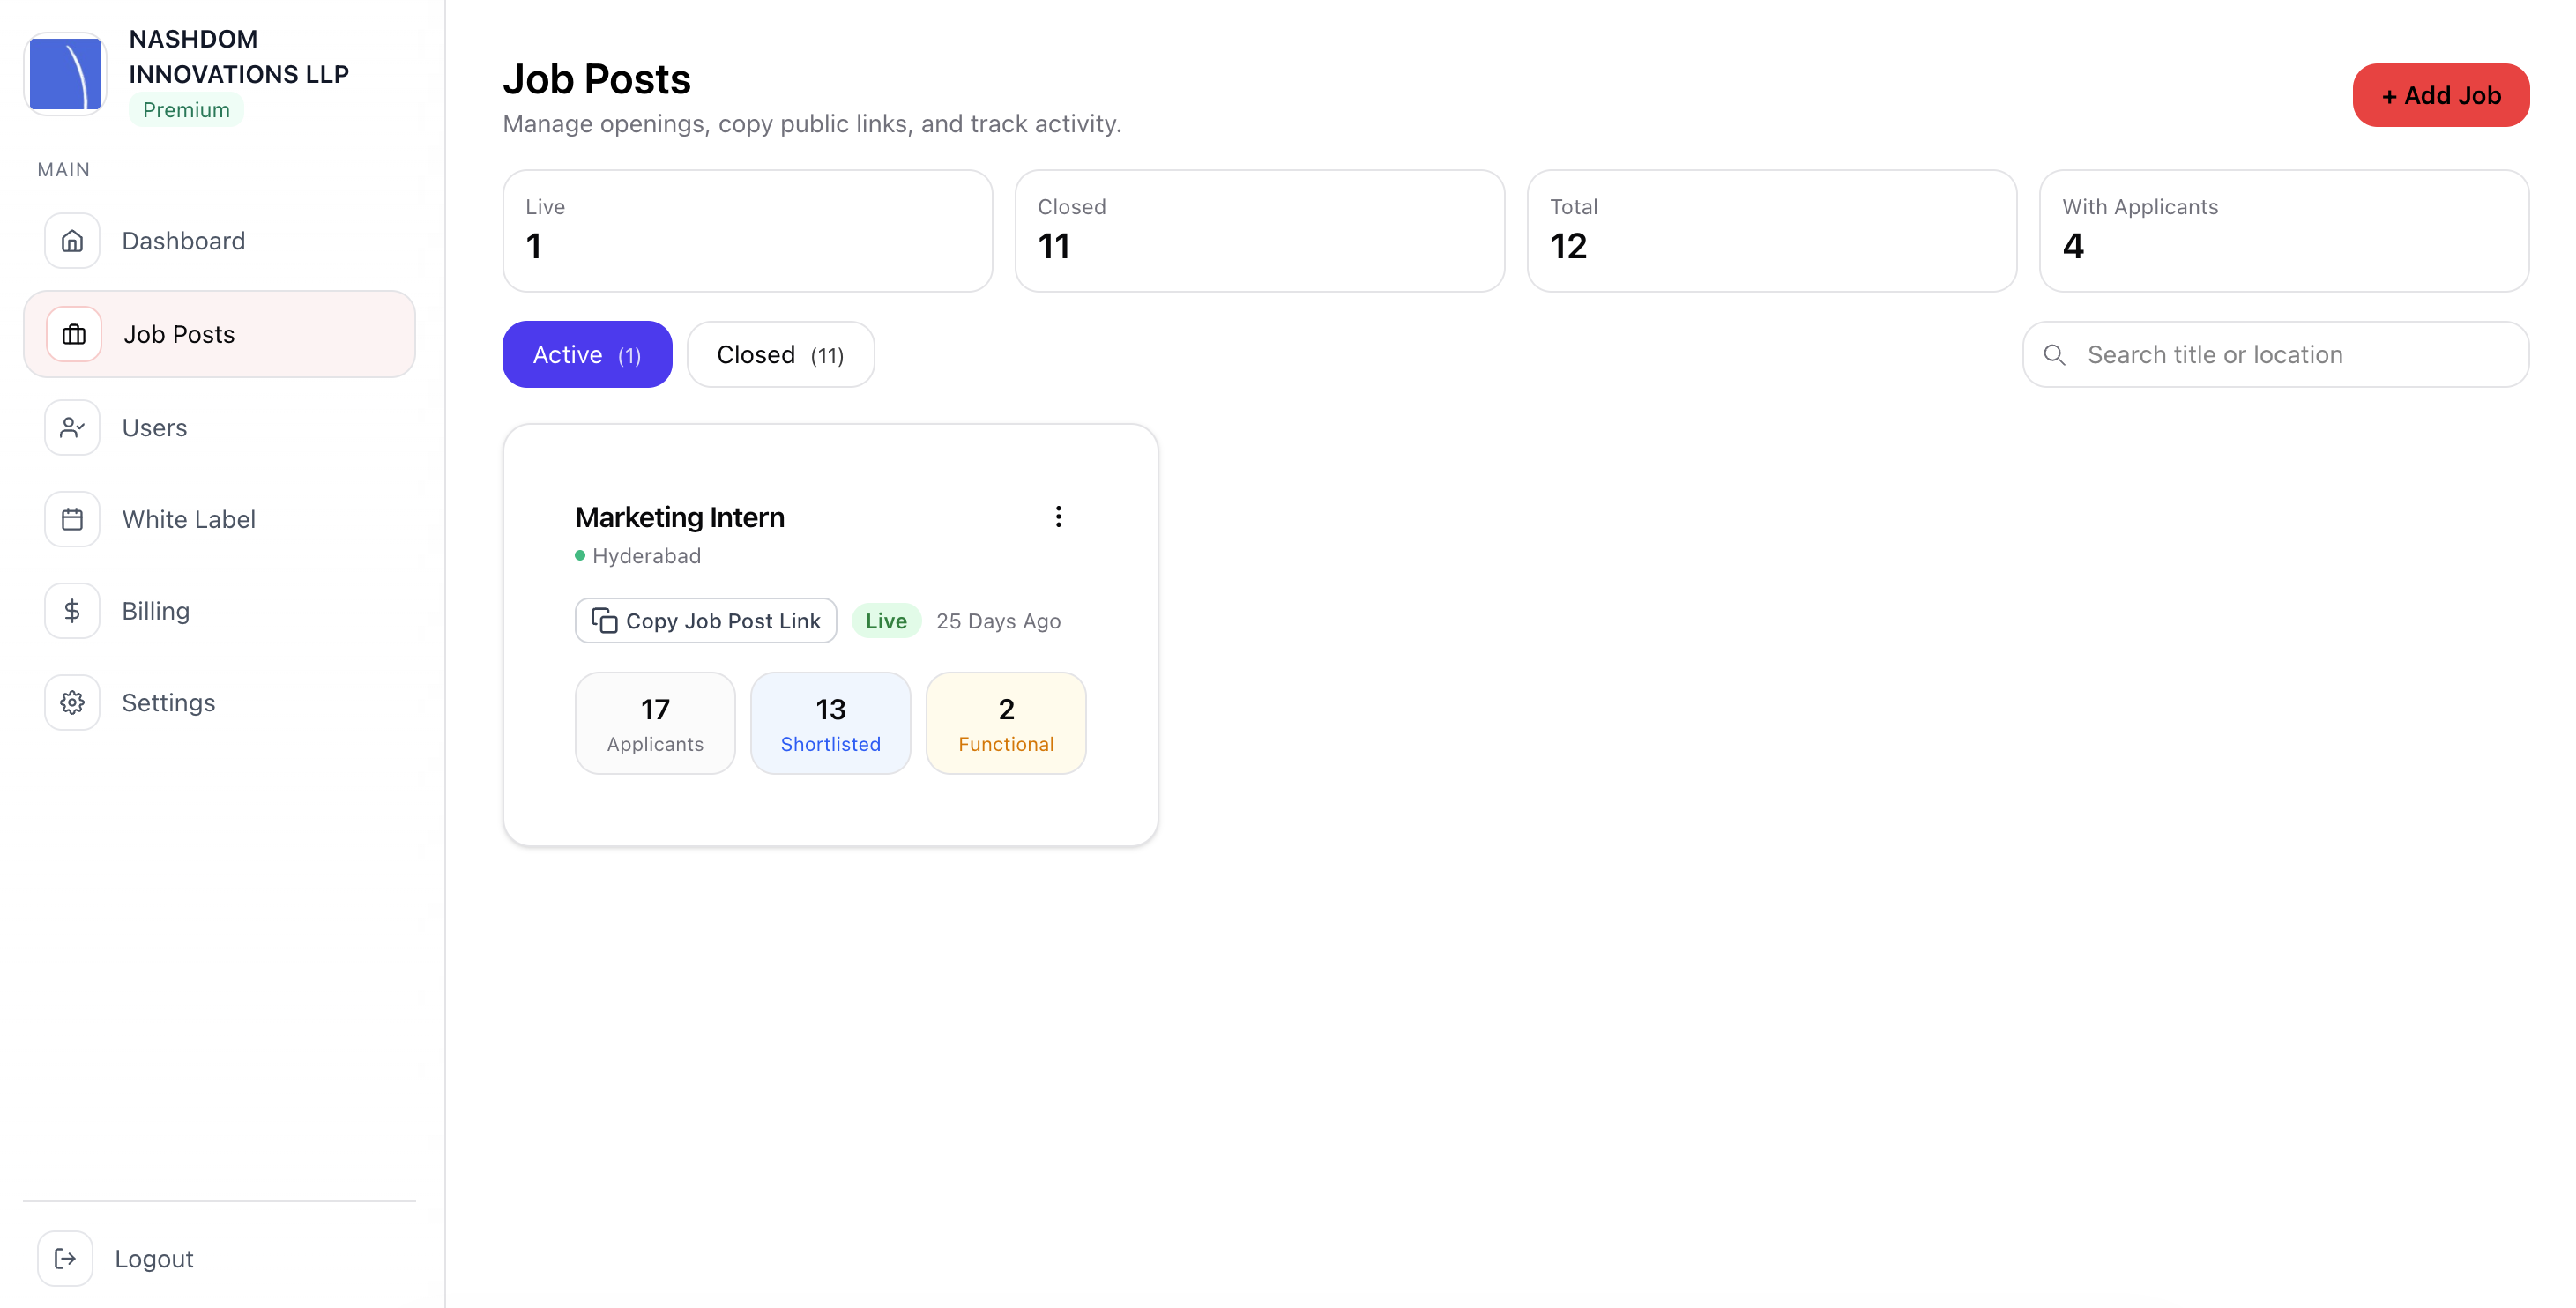Copy the Marketing Intern job post link
The width and height of the screenshot is (2576, 1308).
706,621
